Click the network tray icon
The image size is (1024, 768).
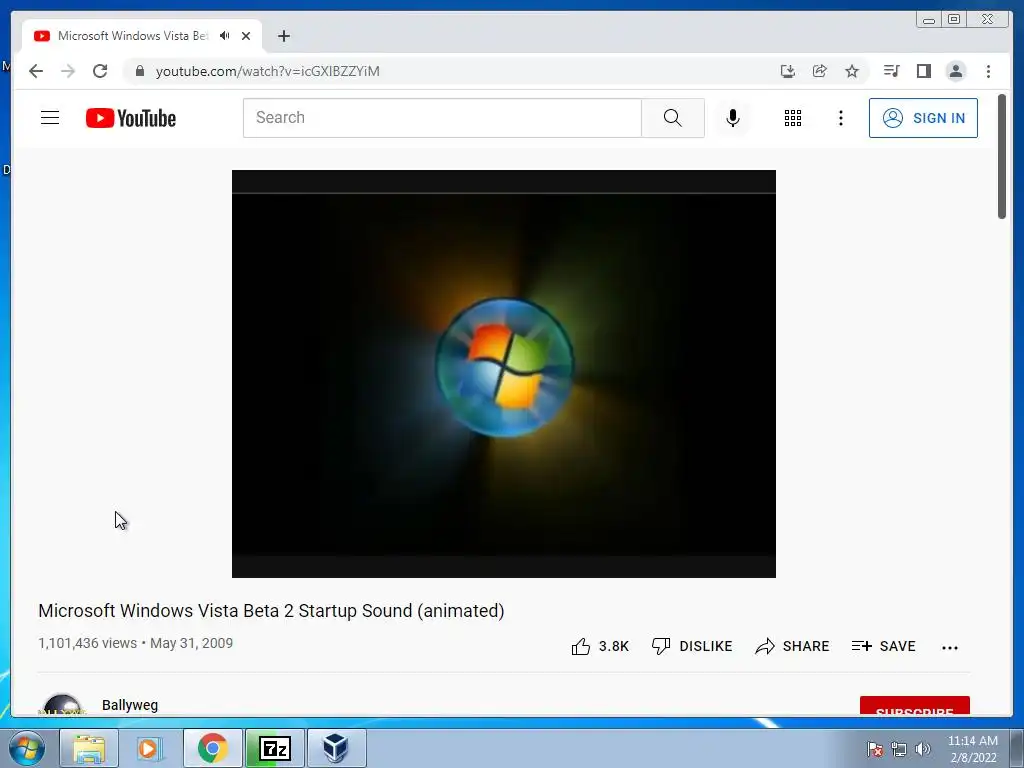[x=899, y=750]
